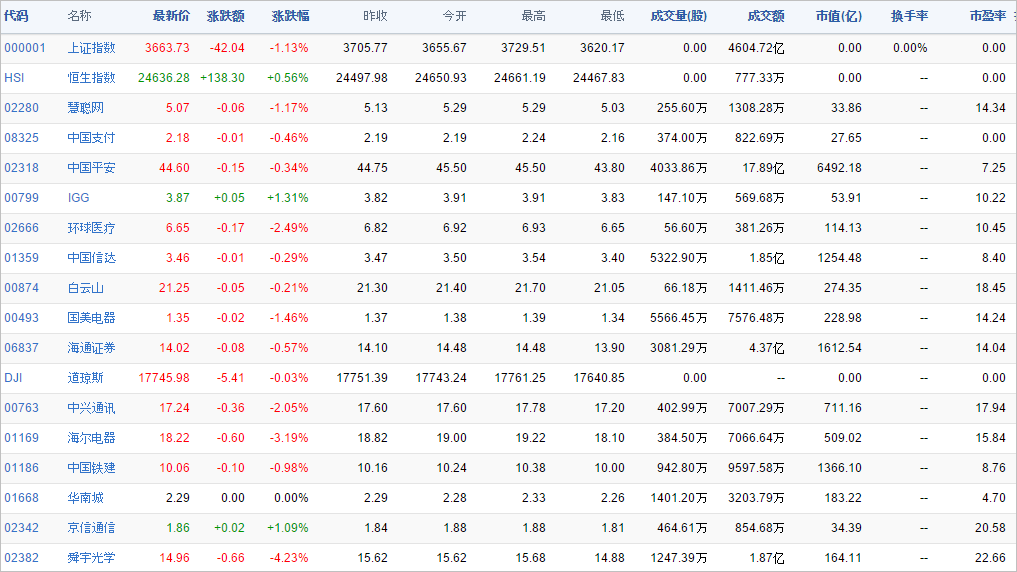Viewport: 1017px width, 572px height.
Task: Select 道琼斯 latest price 17745.98
Action: click(x=164, y=377)
